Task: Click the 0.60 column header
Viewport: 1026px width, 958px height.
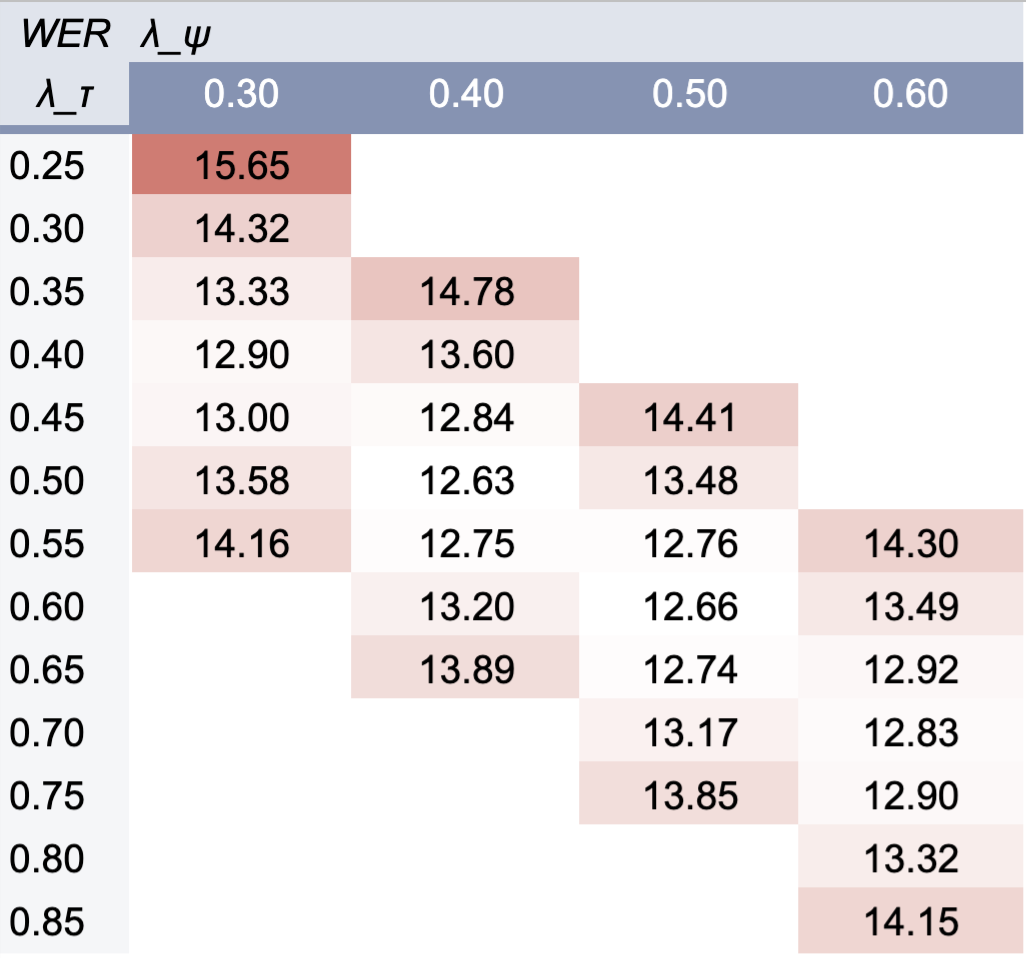Action: pos(910,94)
